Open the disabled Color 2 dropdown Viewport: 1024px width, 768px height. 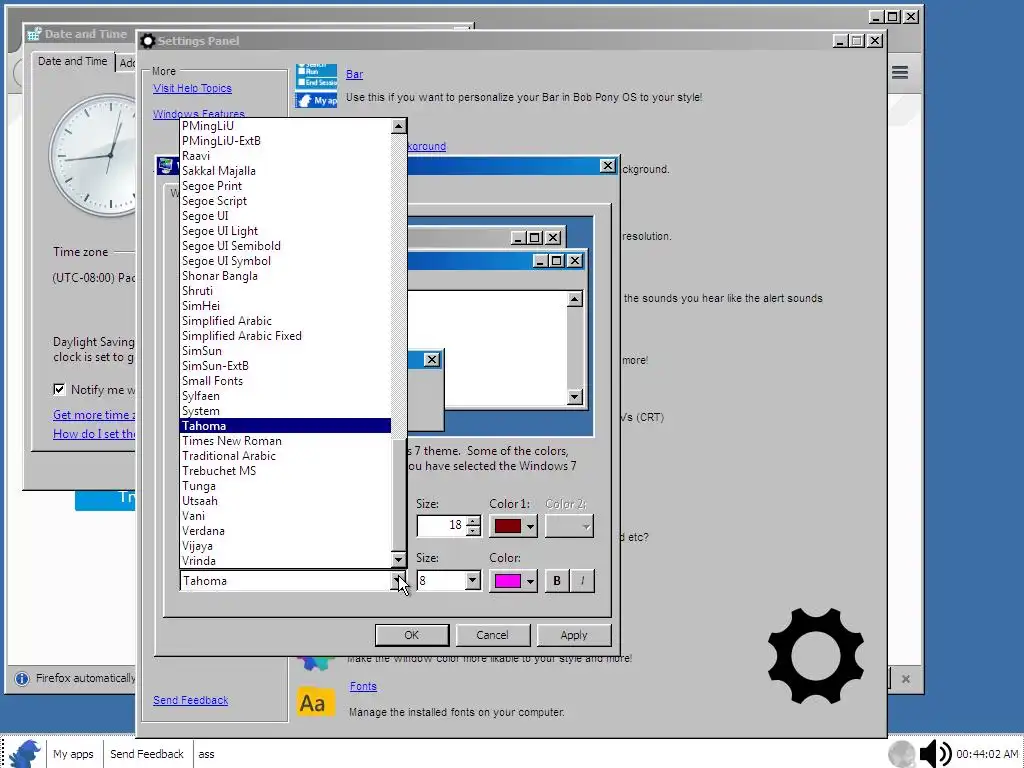click(x=569, y=526)
